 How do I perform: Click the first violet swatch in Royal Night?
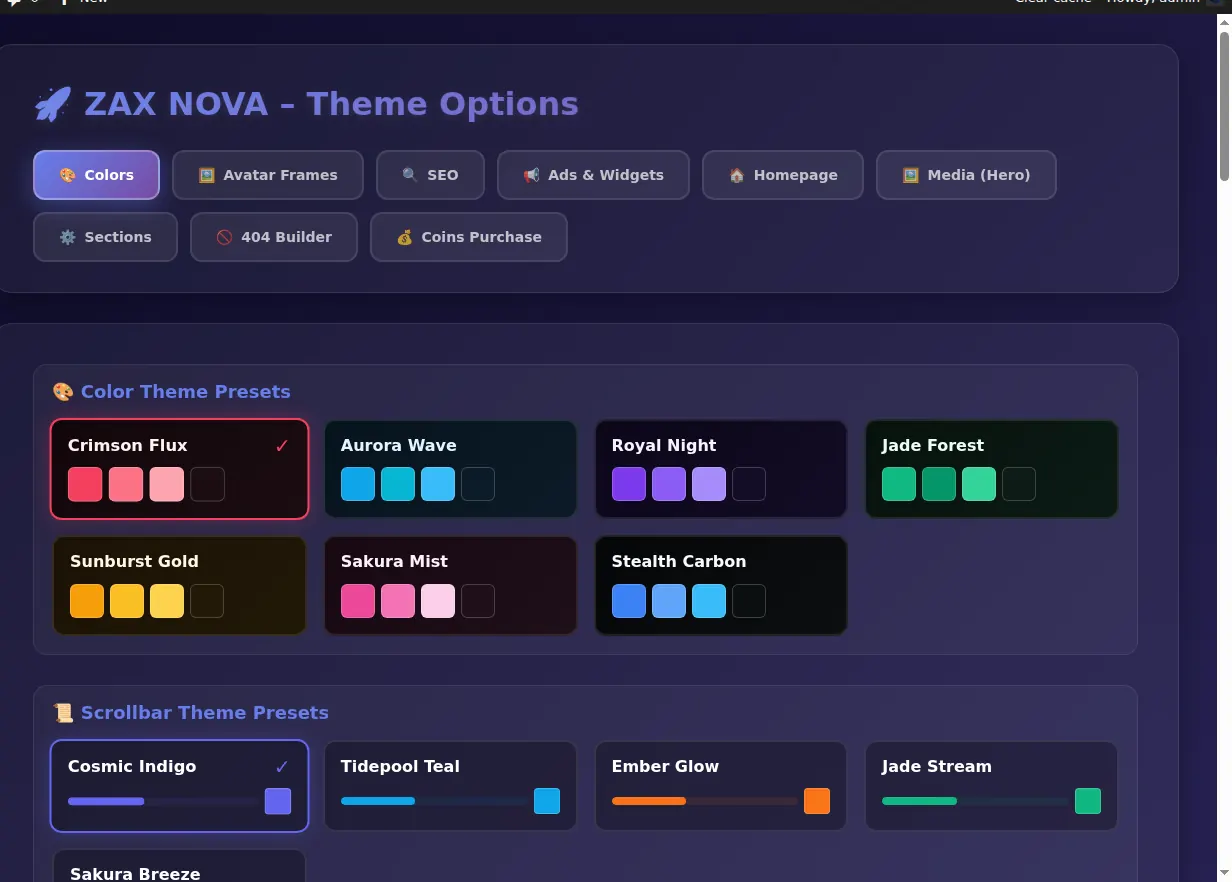click(629, 484)
